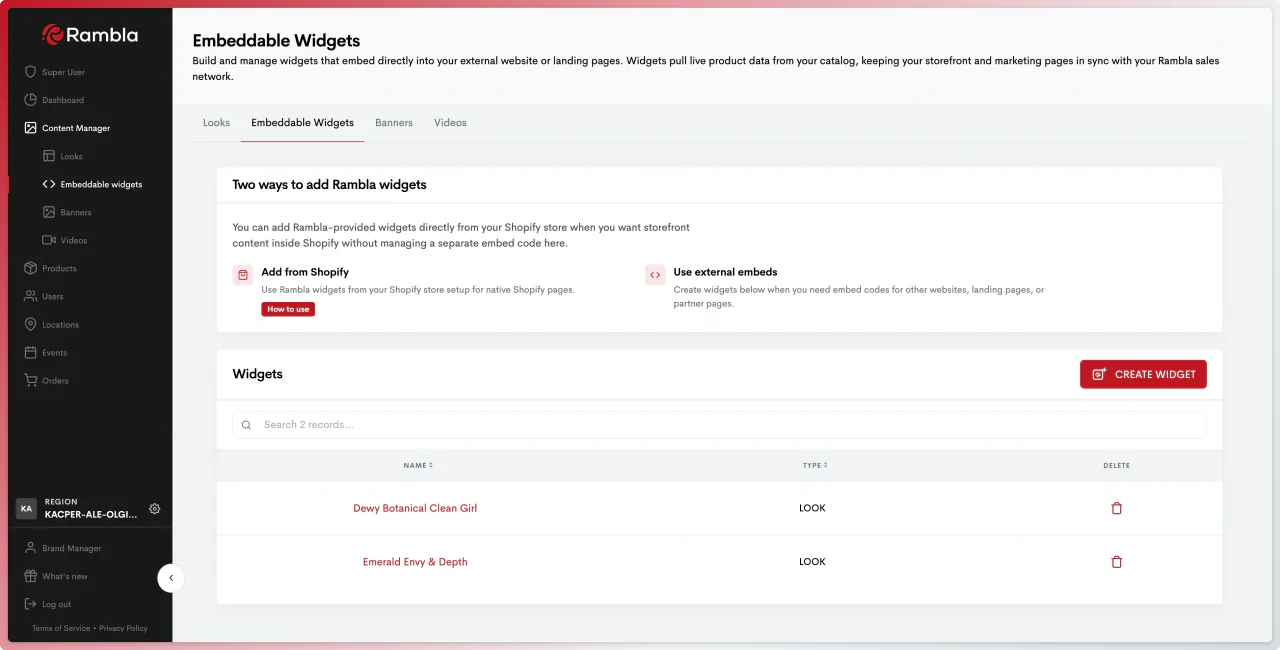Open Users in the sidebar
The width and height of the screenshot is (1280, 650).
(53, 296)
